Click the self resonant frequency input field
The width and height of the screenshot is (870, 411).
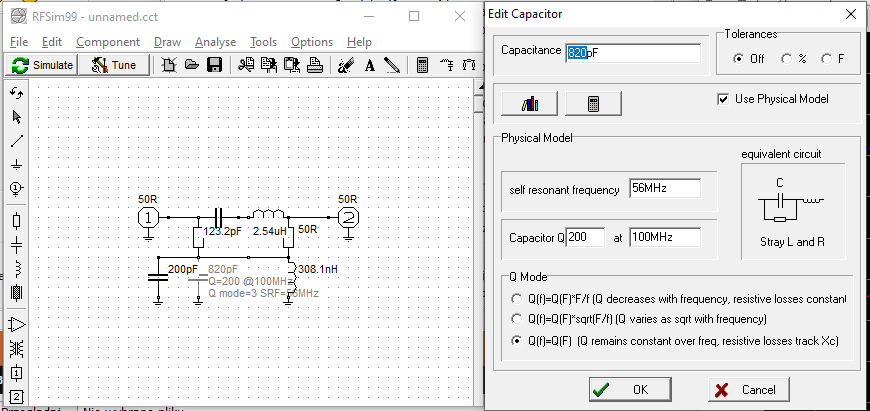coord(664,189)
